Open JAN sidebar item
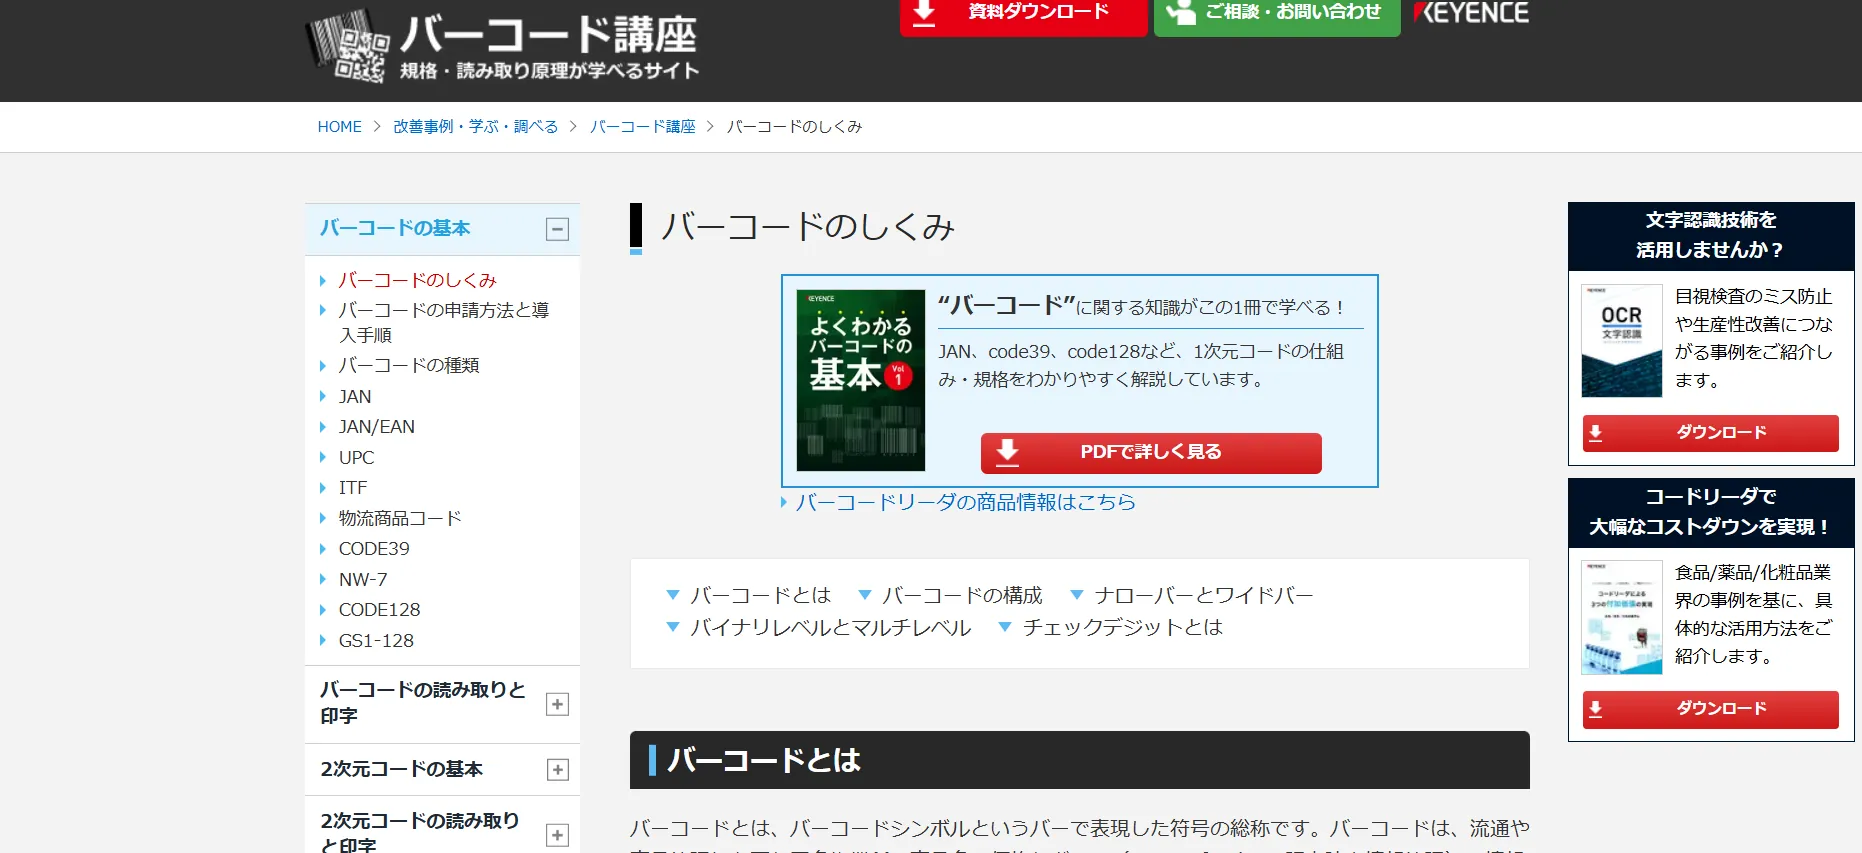The width and height of the screenshot is (1862, 853). pos(355,396)
